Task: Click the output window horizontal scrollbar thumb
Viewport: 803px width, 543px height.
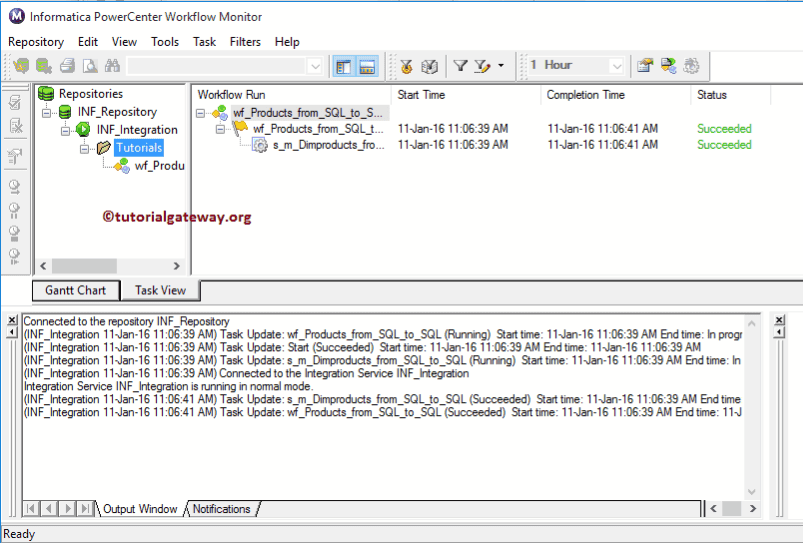Action: click(x=731, y=509)
